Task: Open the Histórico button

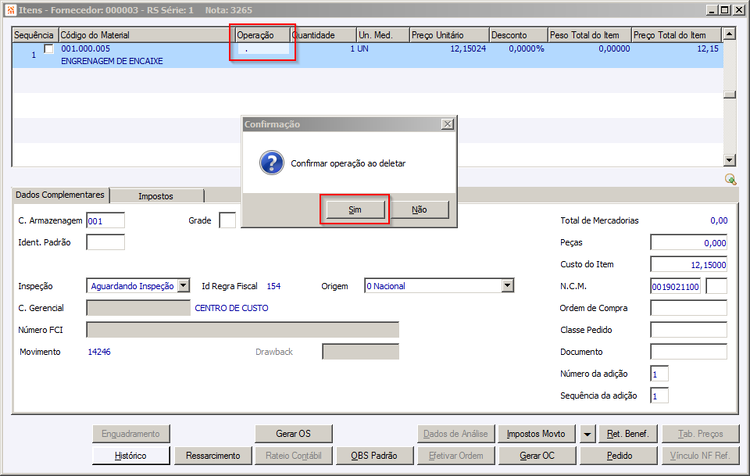Action: (131, 455)
